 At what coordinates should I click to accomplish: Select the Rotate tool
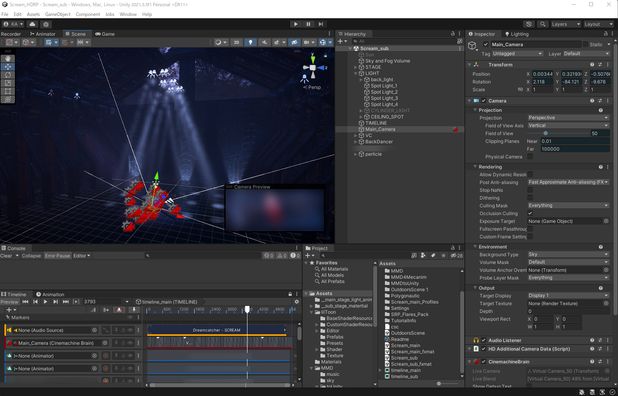coord(8,75)
